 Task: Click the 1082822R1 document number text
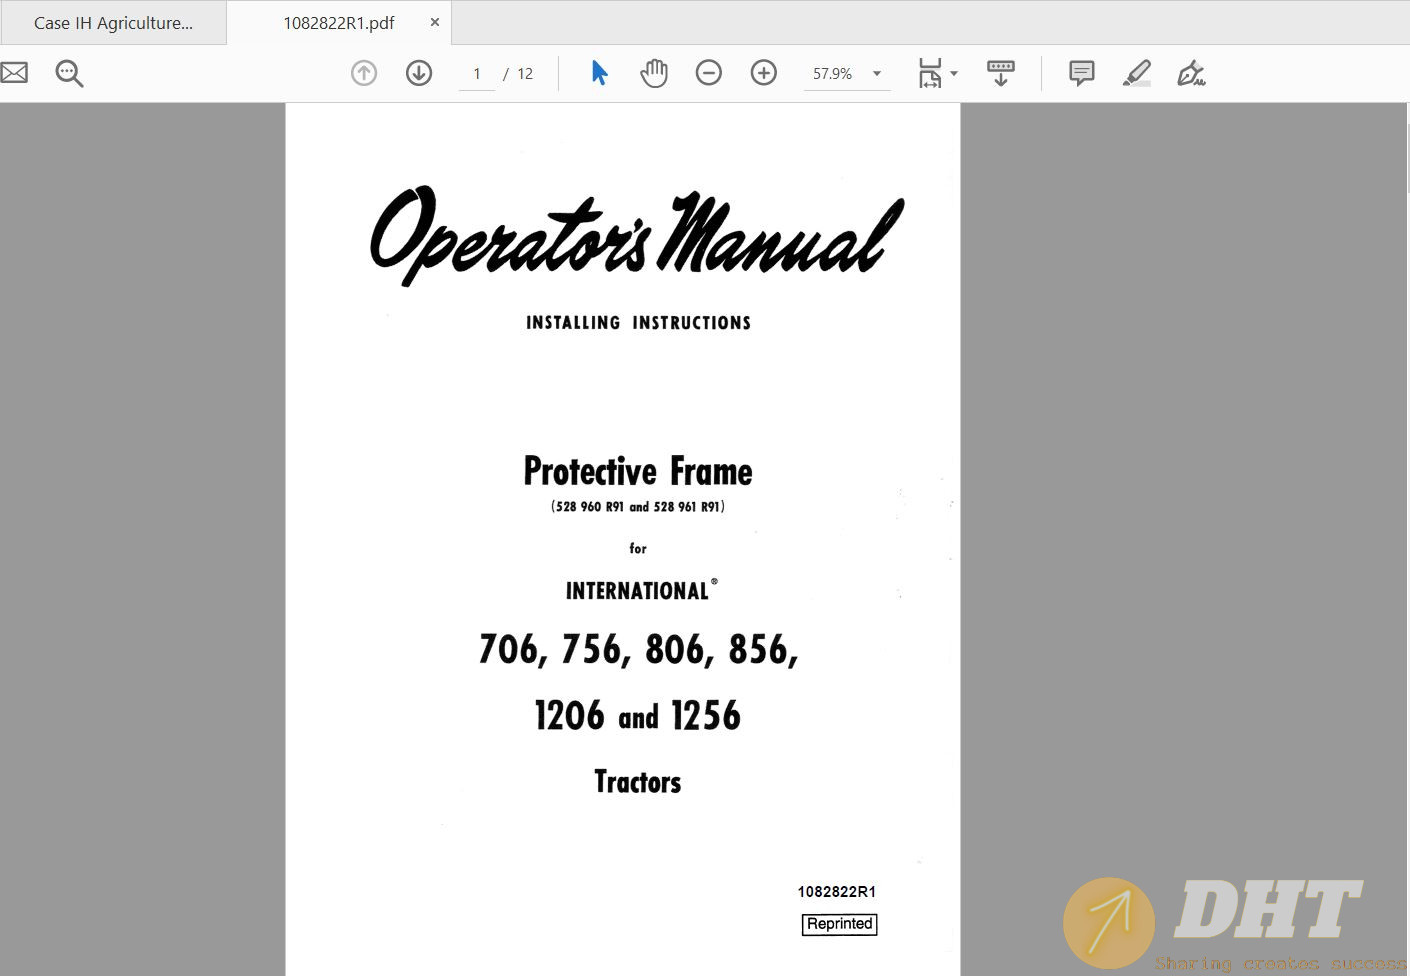[837, 891]
